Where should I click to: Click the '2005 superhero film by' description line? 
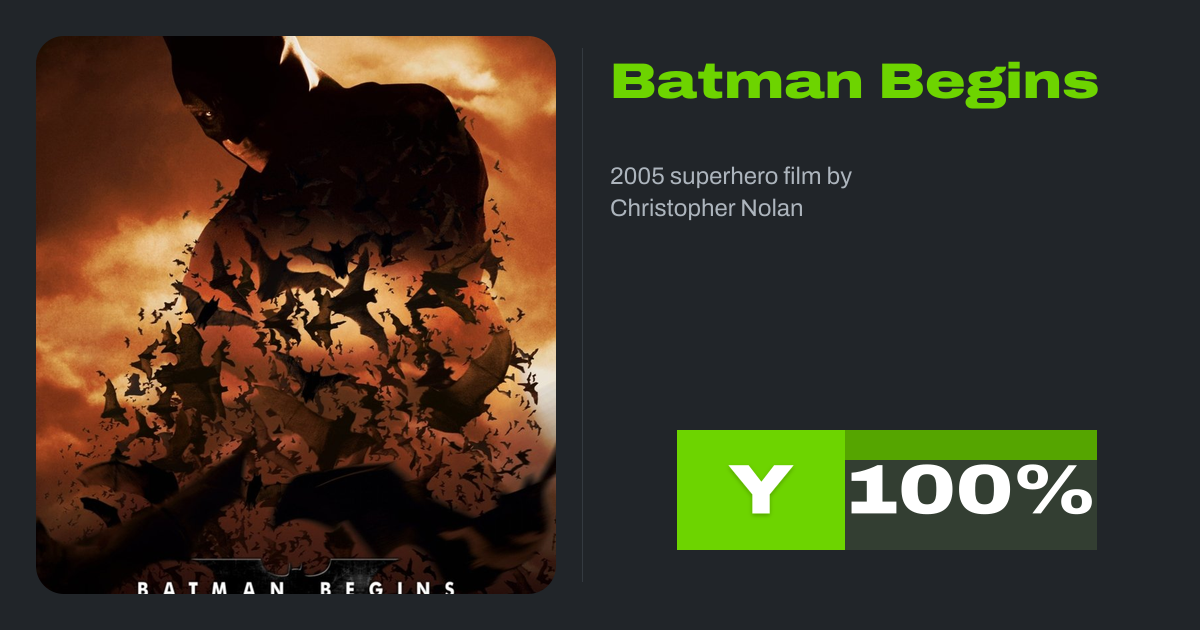click(x=730, y=177)
